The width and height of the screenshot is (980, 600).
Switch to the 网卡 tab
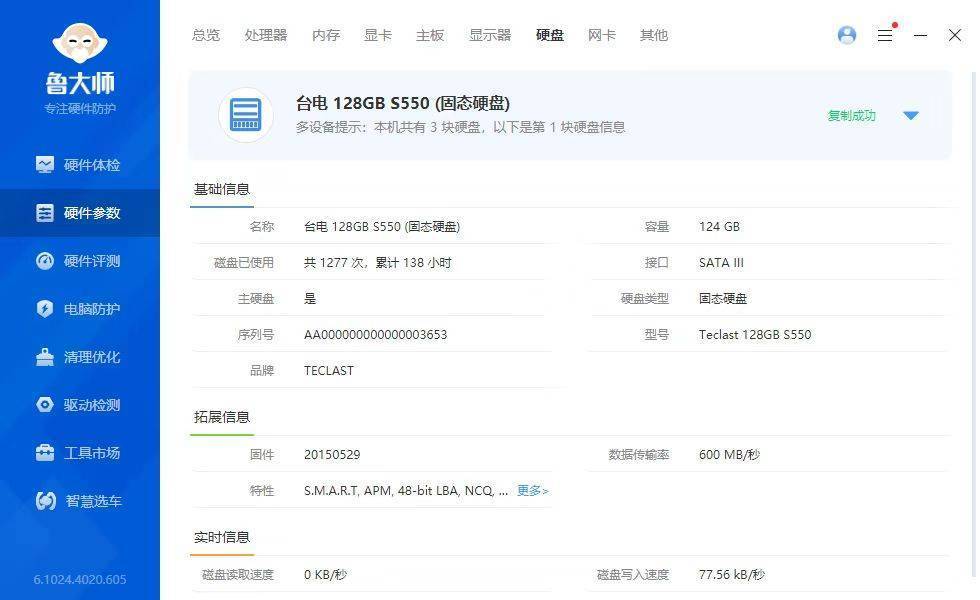(602, 35)
